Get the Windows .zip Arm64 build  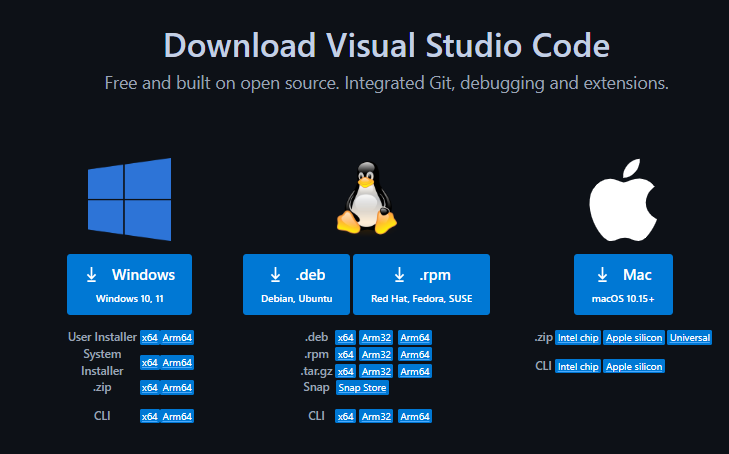click(177, 388)
